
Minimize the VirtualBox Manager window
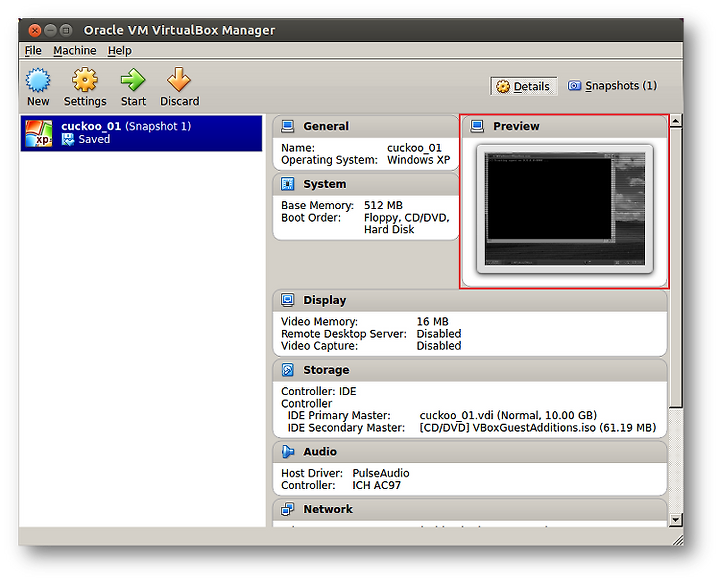51,30
